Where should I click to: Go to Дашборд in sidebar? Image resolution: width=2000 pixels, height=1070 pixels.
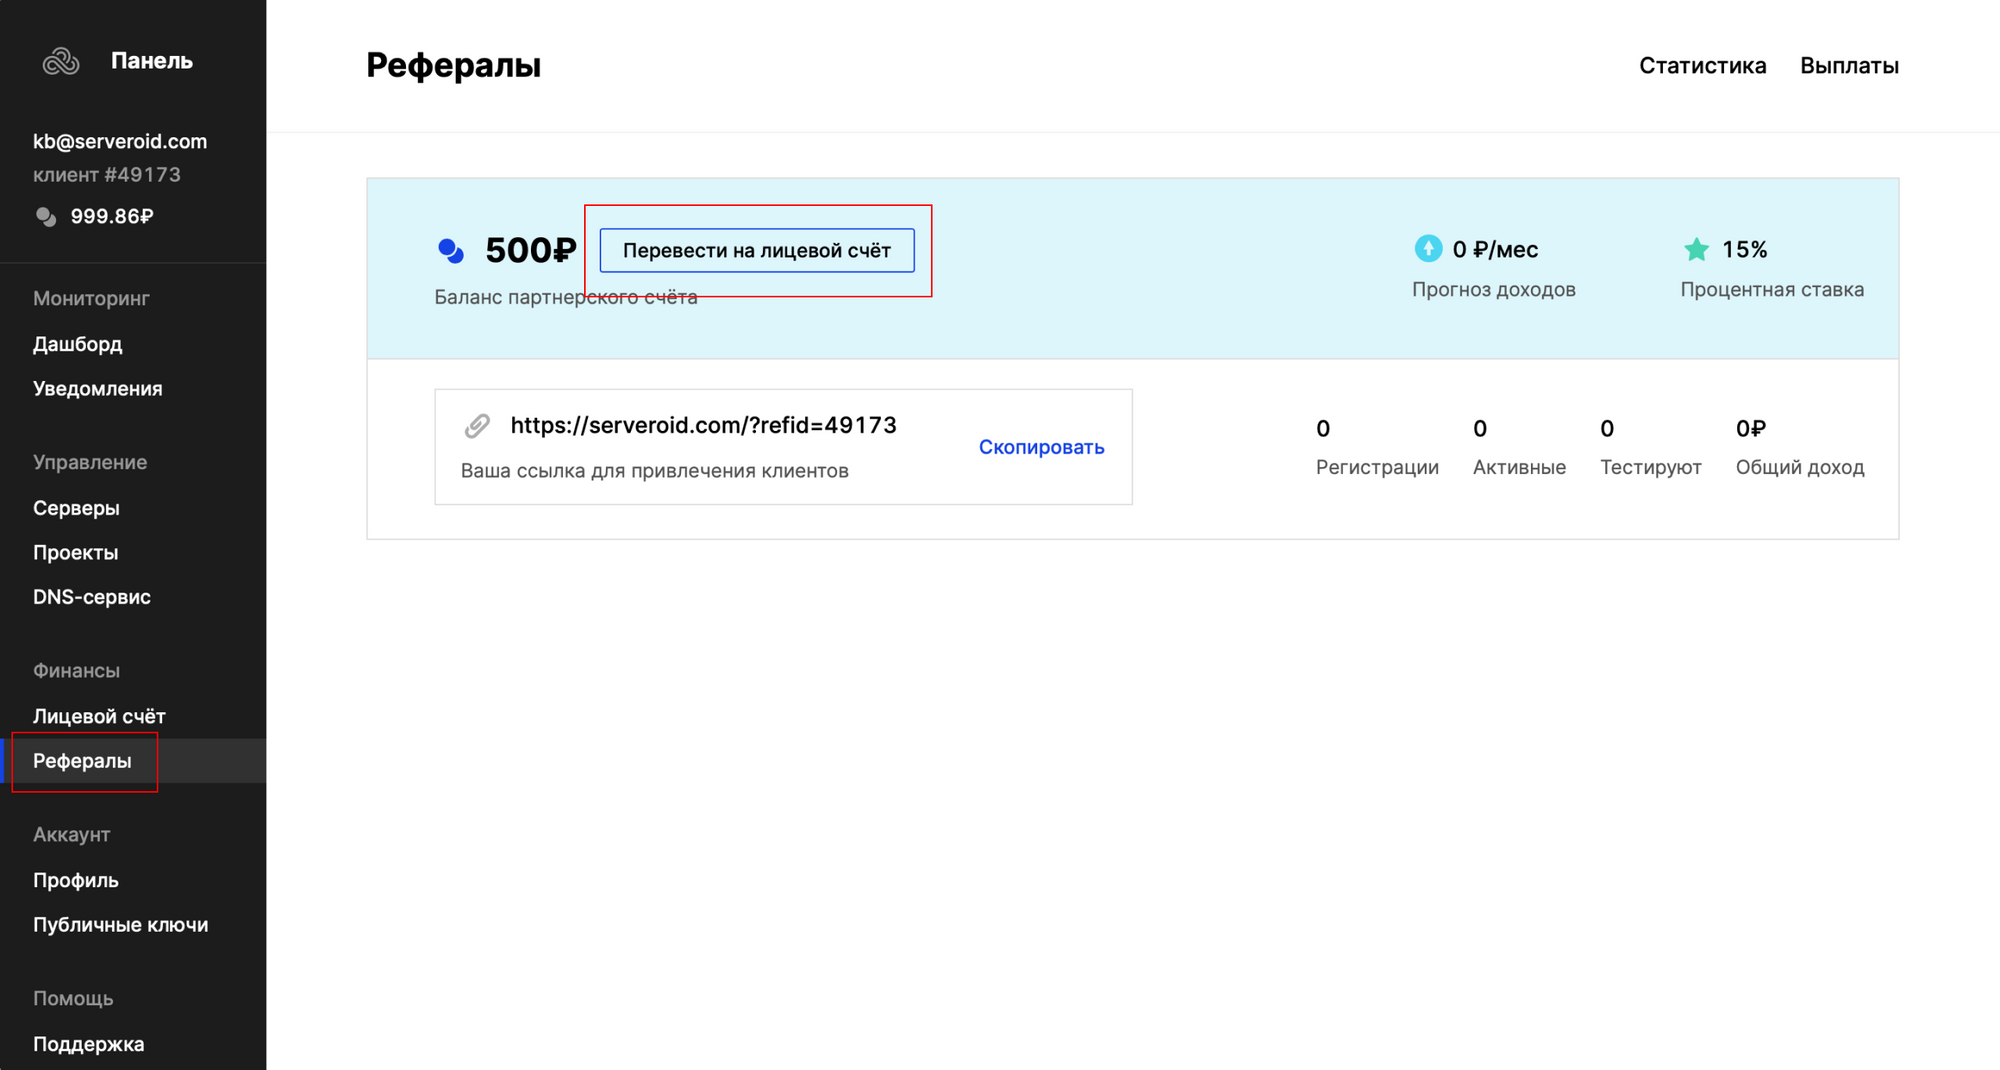pos(78,344)
